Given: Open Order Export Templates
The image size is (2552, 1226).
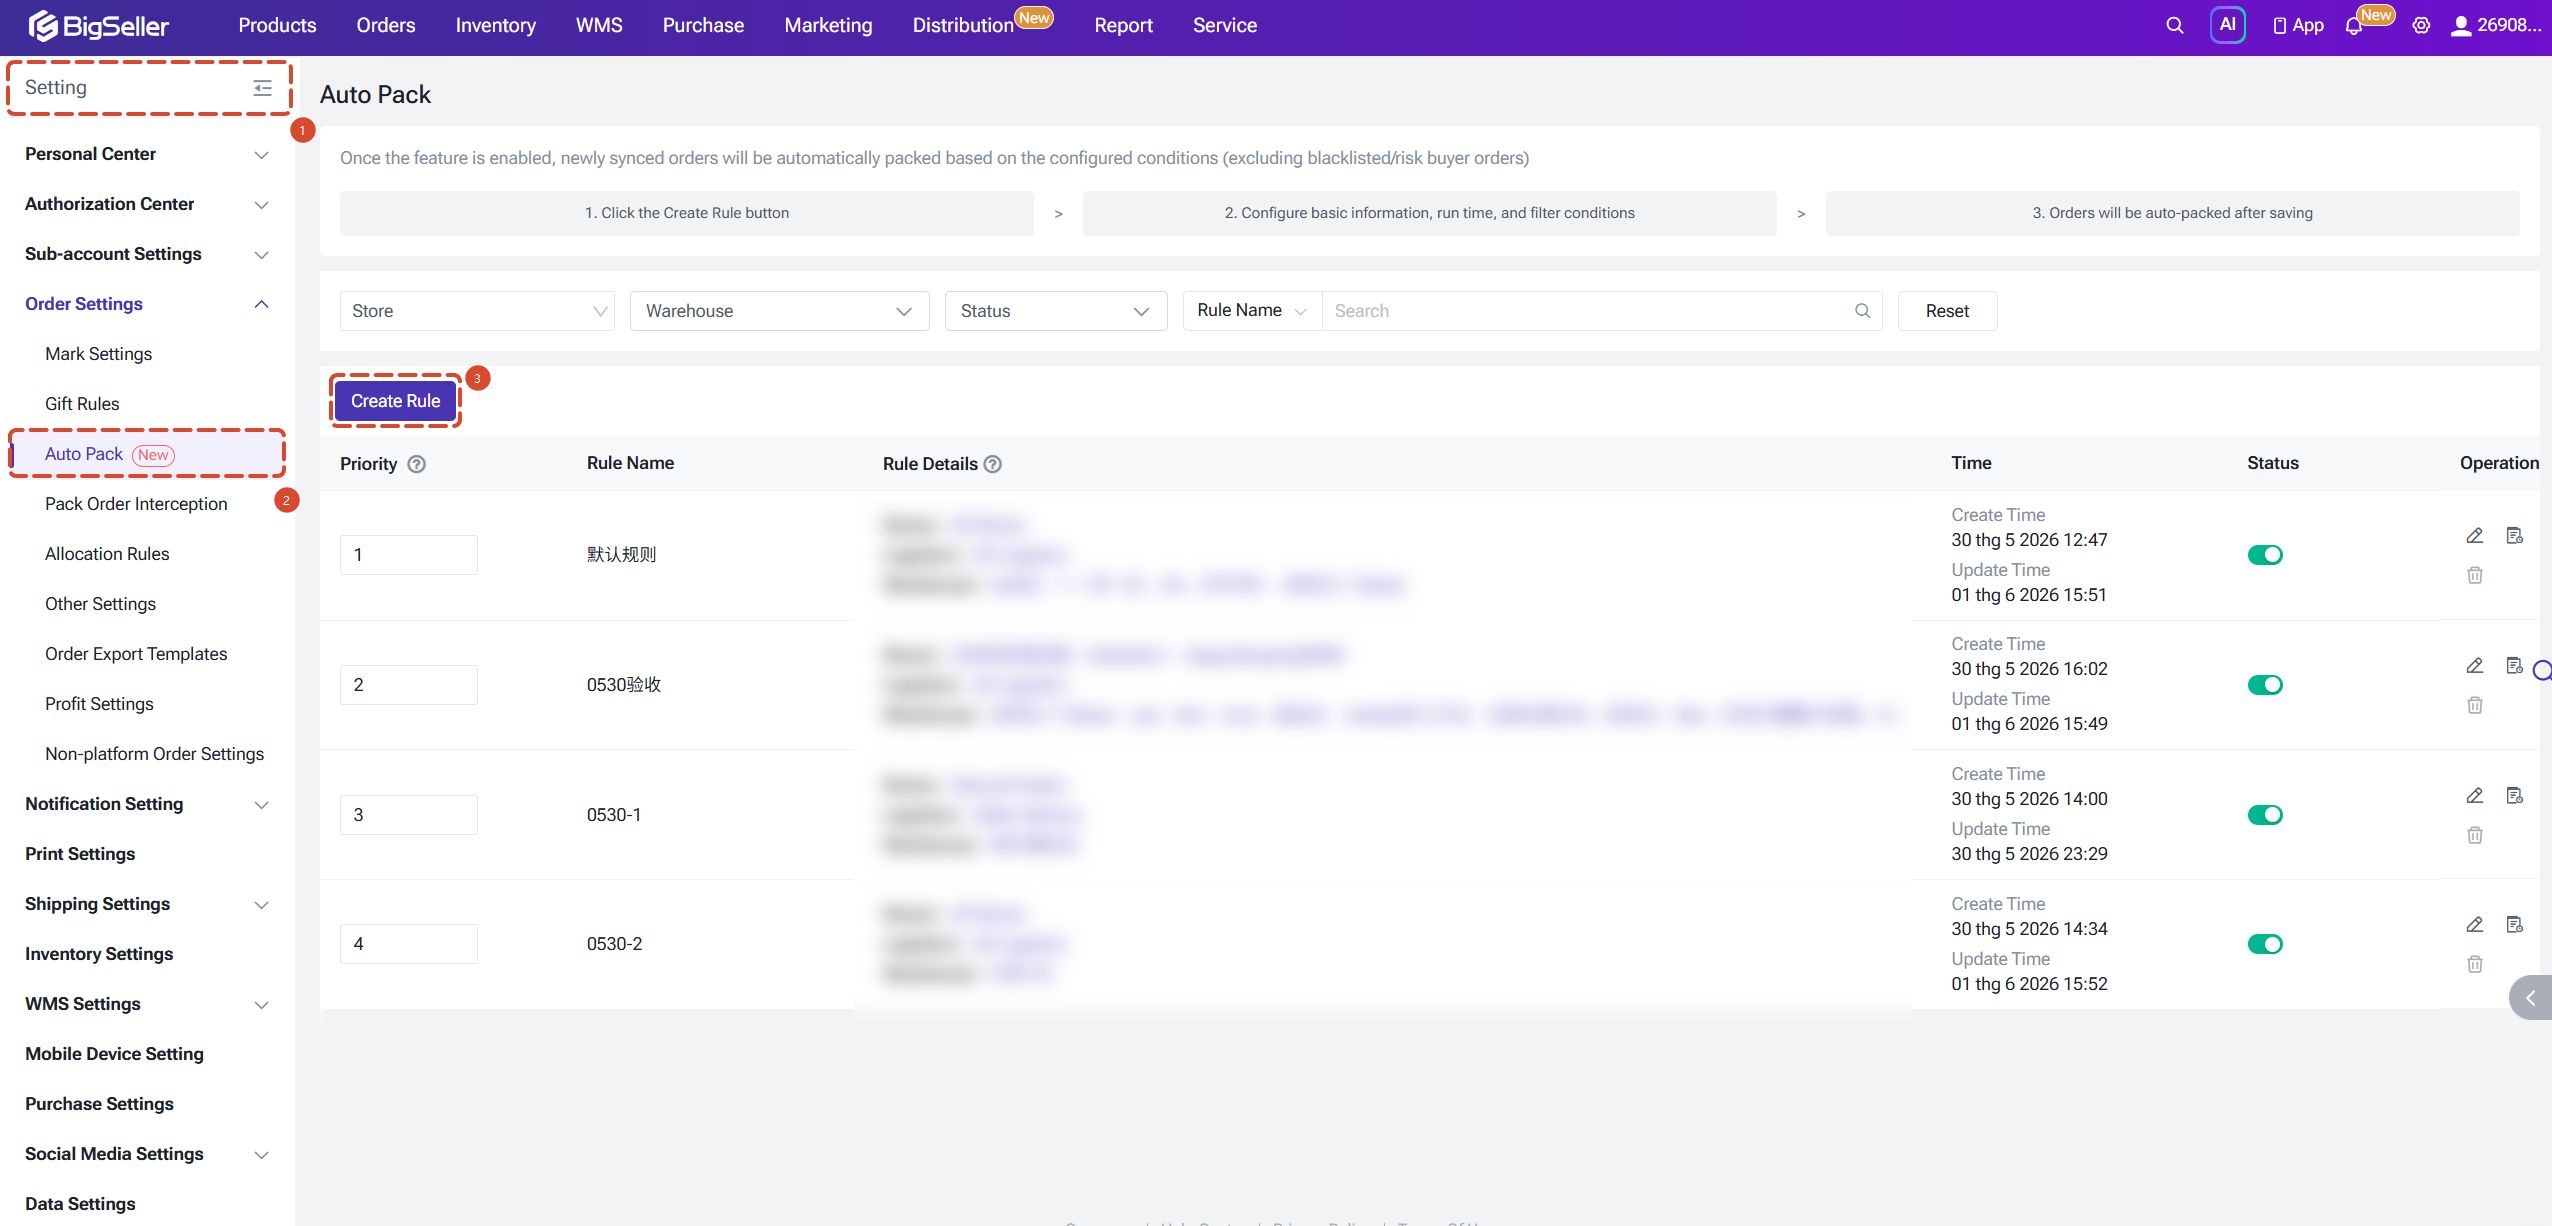Looking at the screenshot, I should point(136,654).
